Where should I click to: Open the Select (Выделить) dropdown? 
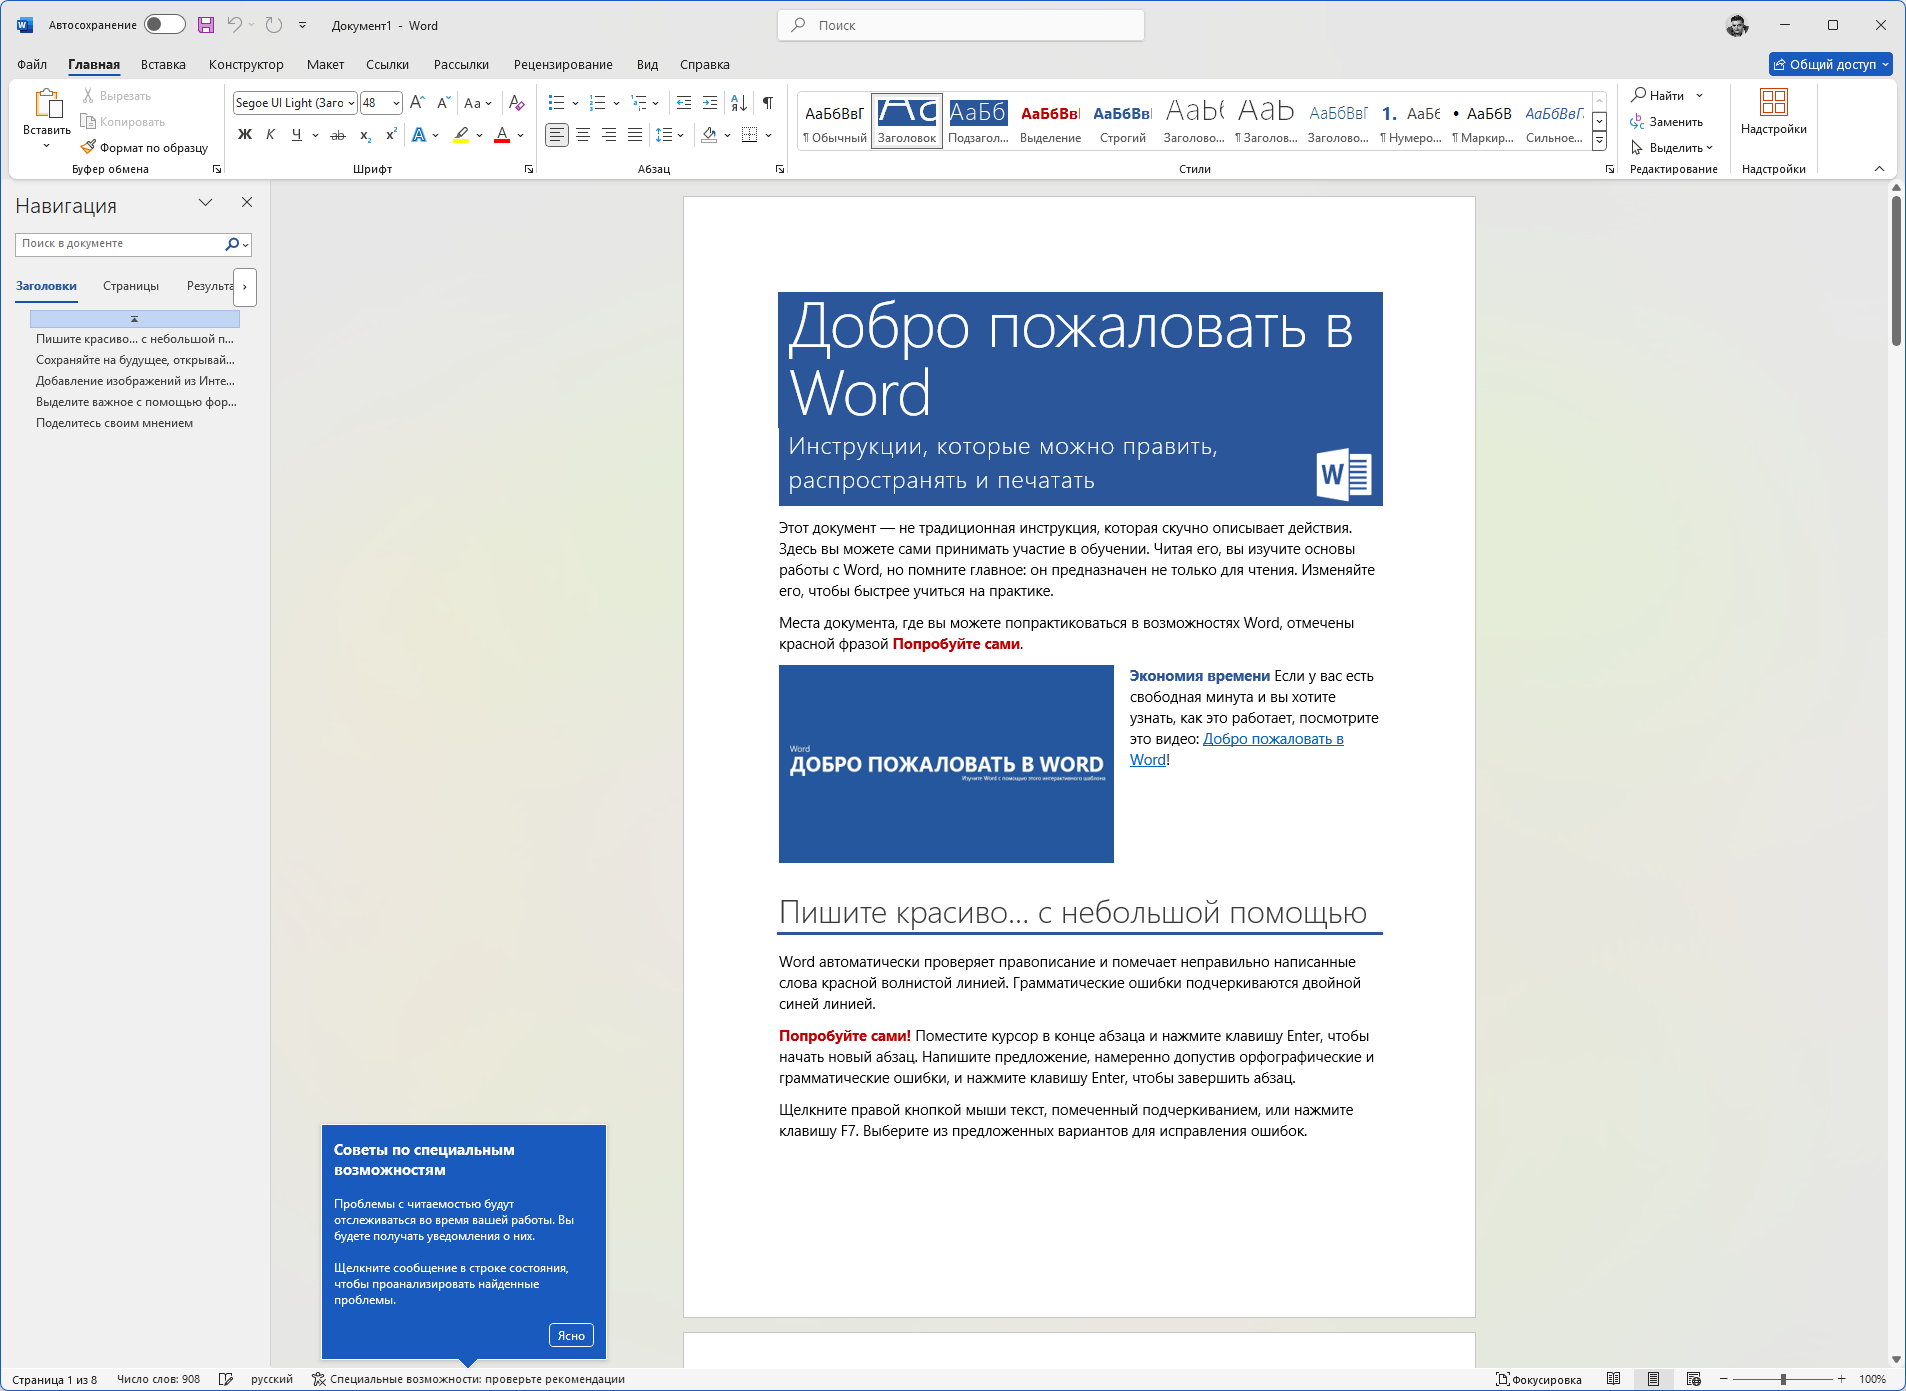click(x=1672, y=148)
